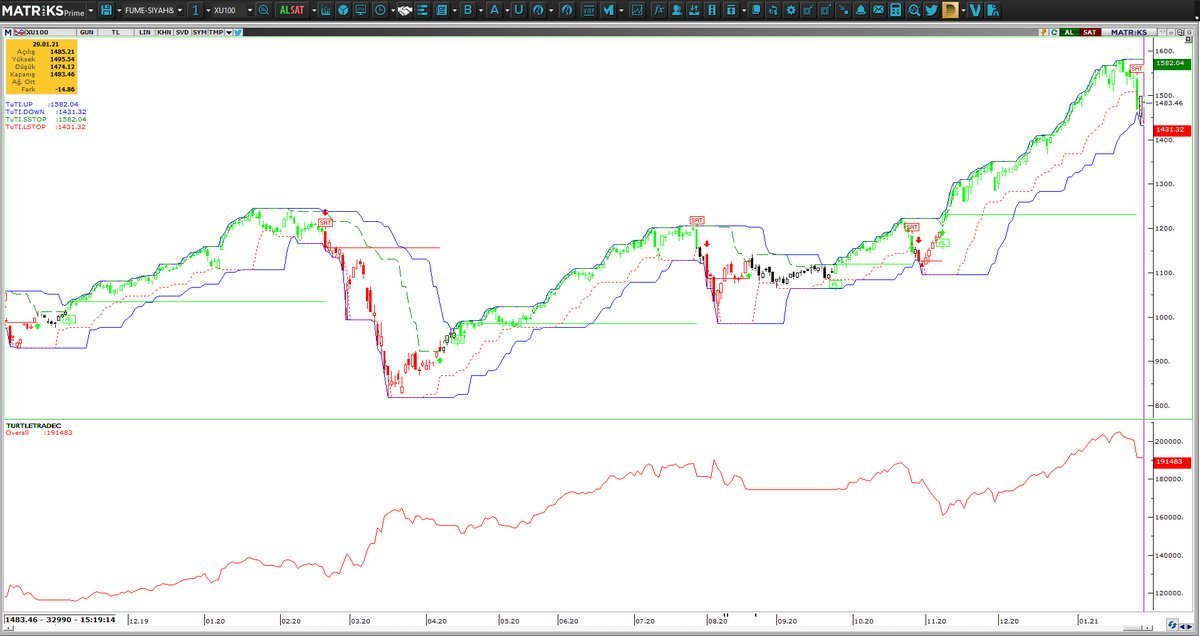The image size is (1200, 636).
Task: Click the yellow note page icon
Action: click(951, 10)
